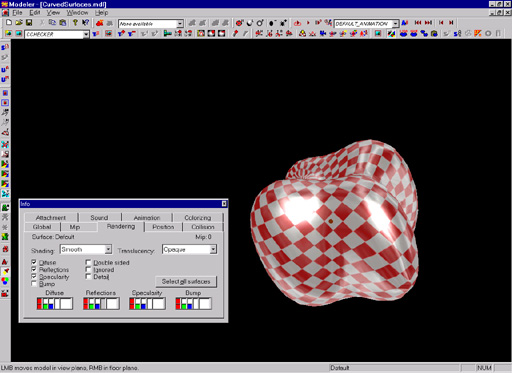This screenshot has height=373, width=512.
Task: Click the red-green-blue color circles sidebar icon
Action: [x=5, y=282]
